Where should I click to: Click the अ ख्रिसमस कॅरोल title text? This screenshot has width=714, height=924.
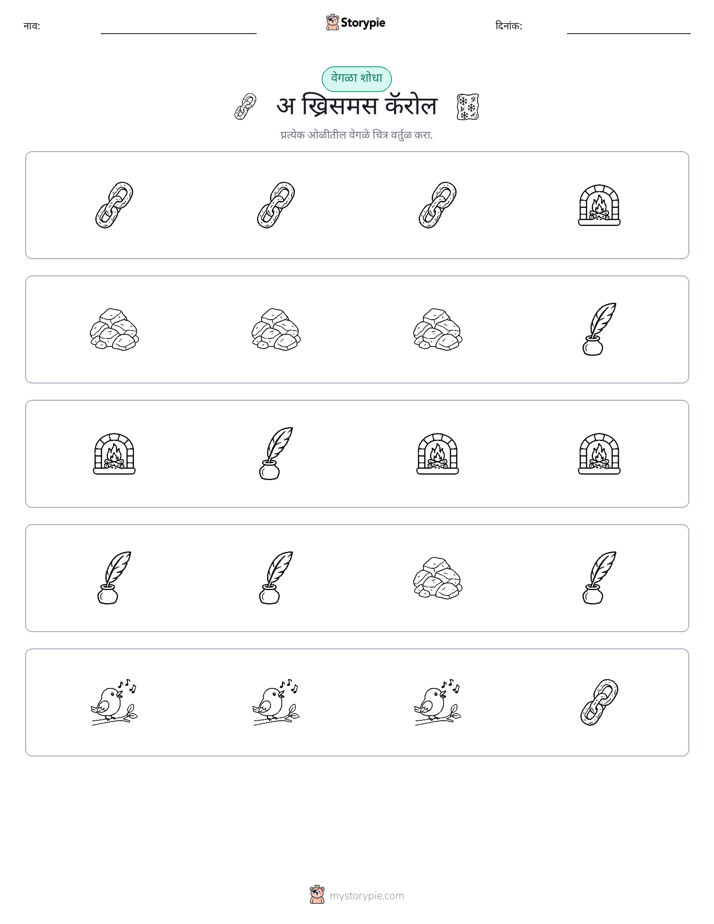point(357,107)
